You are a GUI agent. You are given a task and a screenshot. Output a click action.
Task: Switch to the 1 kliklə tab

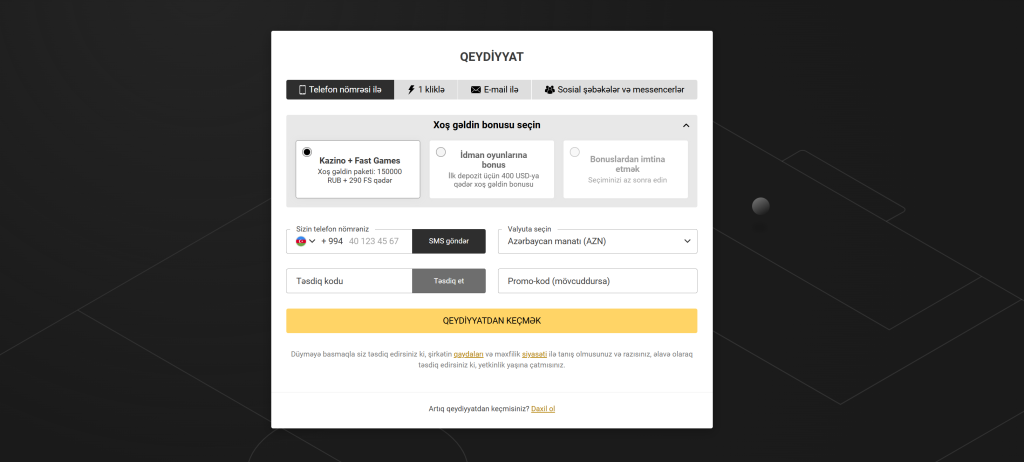click(426, 90)
